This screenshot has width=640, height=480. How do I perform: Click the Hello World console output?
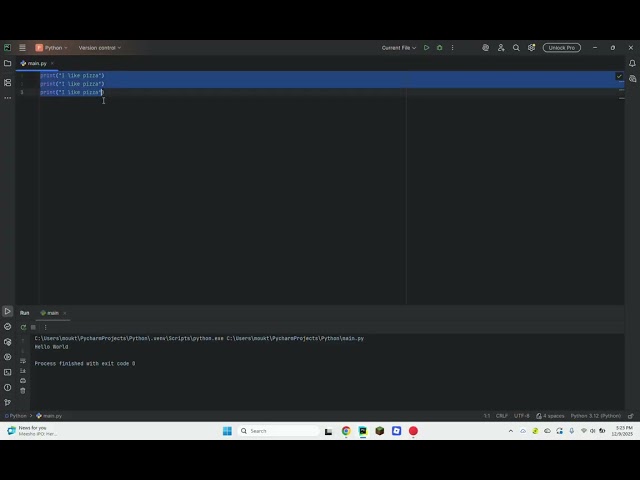click(51, 347)
